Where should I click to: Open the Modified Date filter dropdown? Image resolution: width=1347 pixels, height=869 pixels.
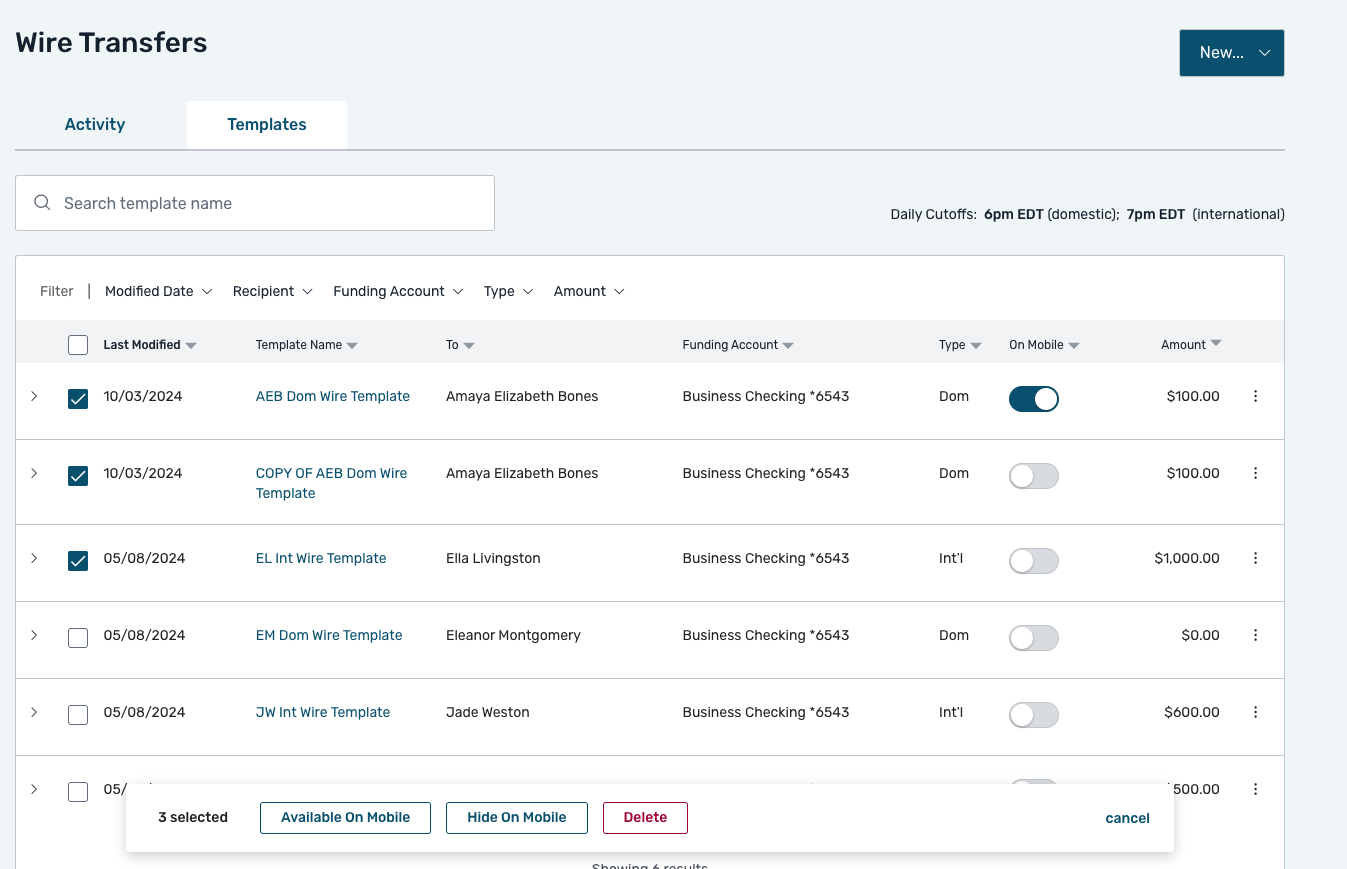click(158, 292)
